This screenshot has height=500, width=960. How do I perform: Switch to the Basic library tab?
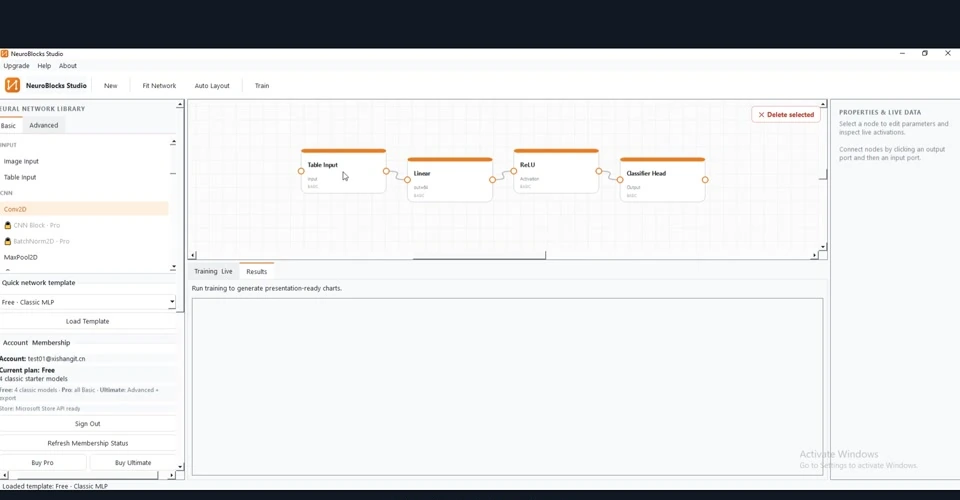9,125
